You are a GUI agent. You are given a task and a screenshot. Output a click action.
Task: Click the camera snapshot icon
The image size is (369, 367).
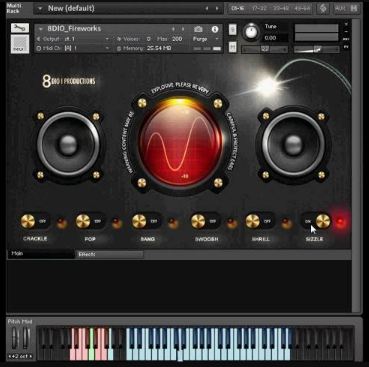click(x=198, y=29)
